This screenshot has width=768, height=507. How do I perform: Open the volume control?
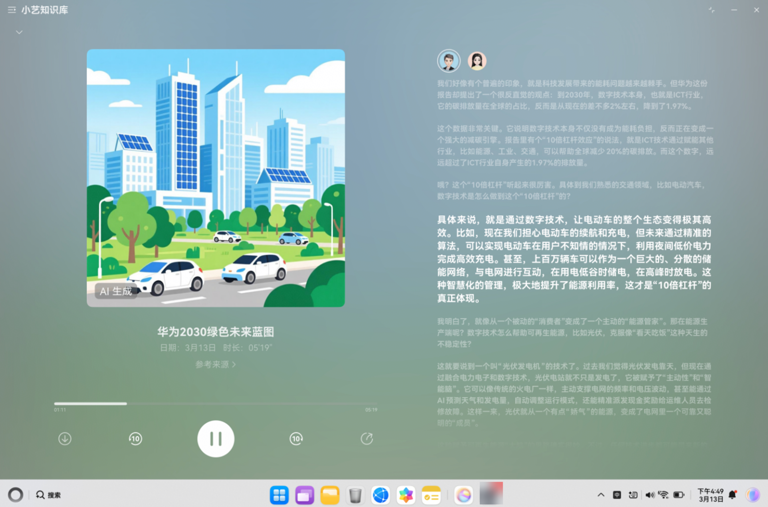pos(649,495)
